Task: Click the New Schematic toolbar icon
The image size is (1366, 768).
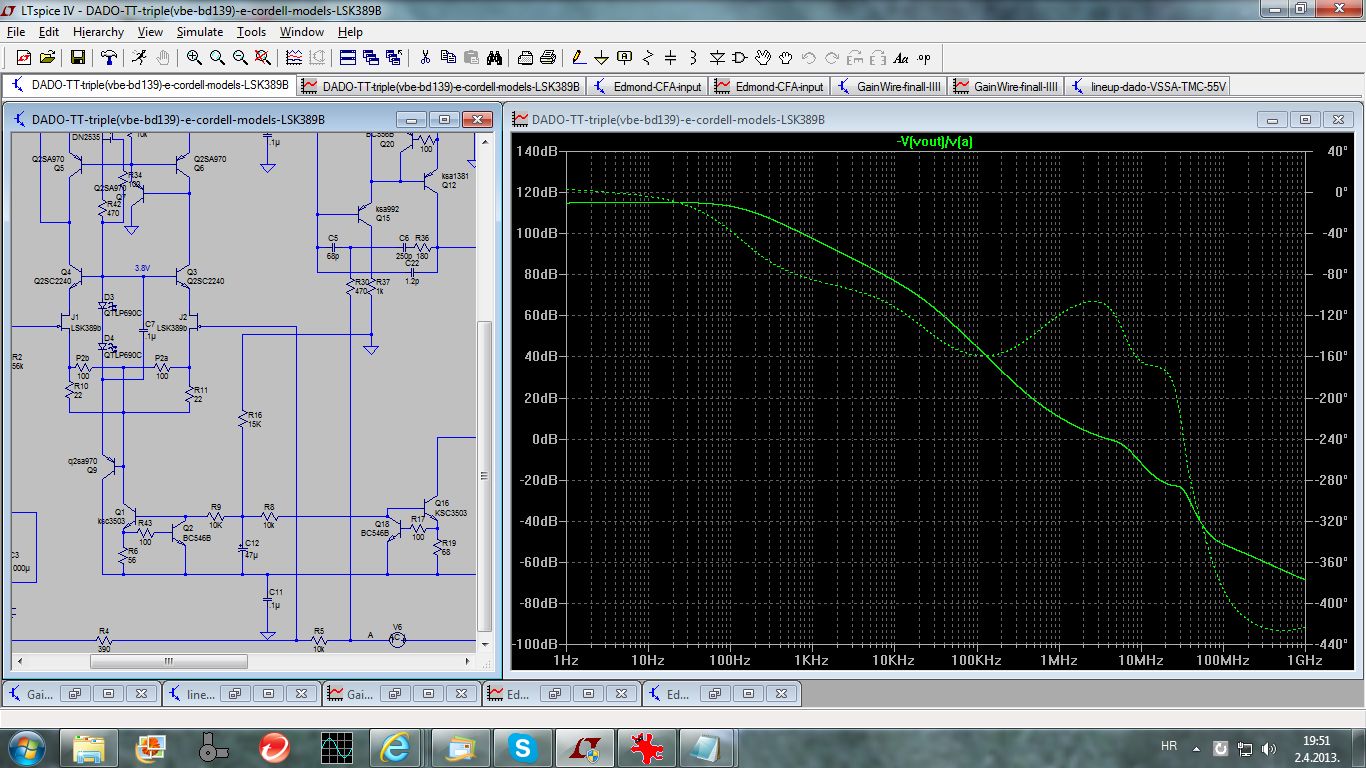Action: pyautogui.click(x=23, y=58)
